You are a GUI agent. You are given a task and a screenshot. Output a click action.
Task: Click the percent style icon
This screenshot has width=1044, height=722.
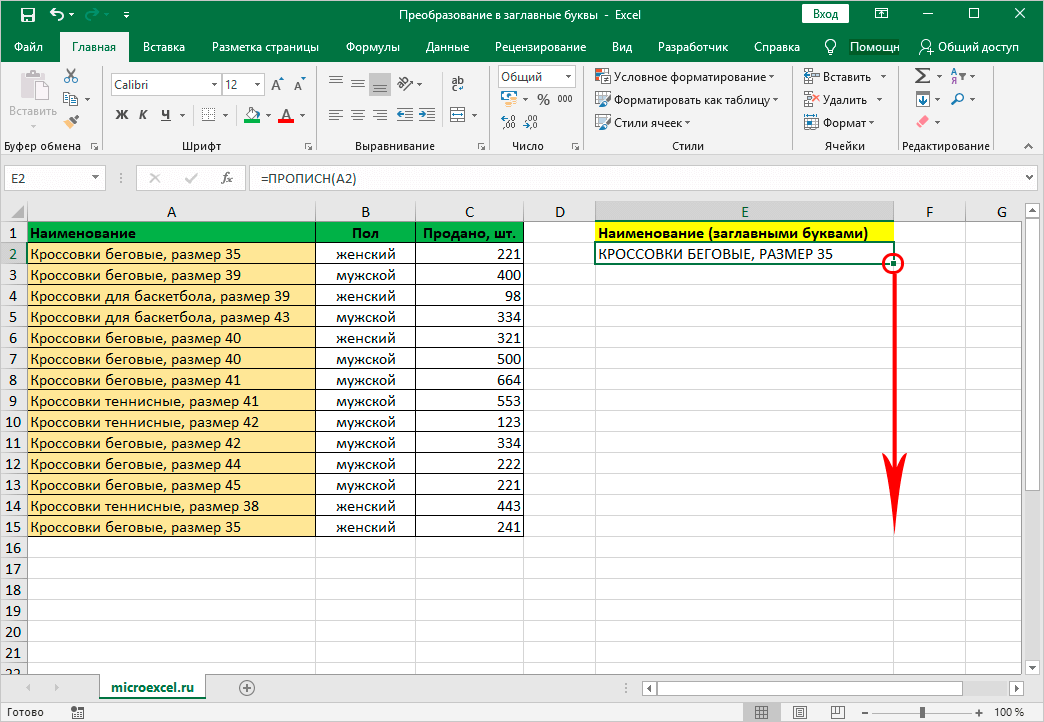[x=543, y=99]
